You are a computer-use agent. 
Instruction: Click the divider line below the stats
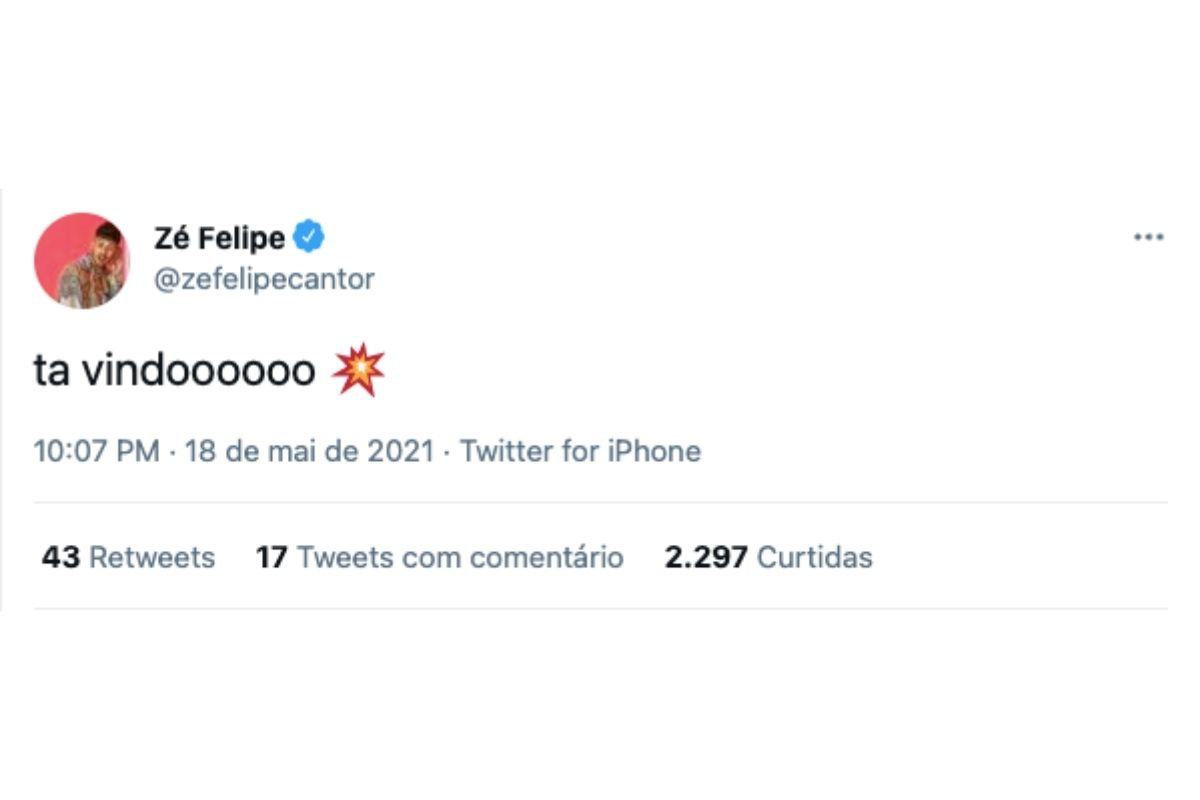(600, 609)
